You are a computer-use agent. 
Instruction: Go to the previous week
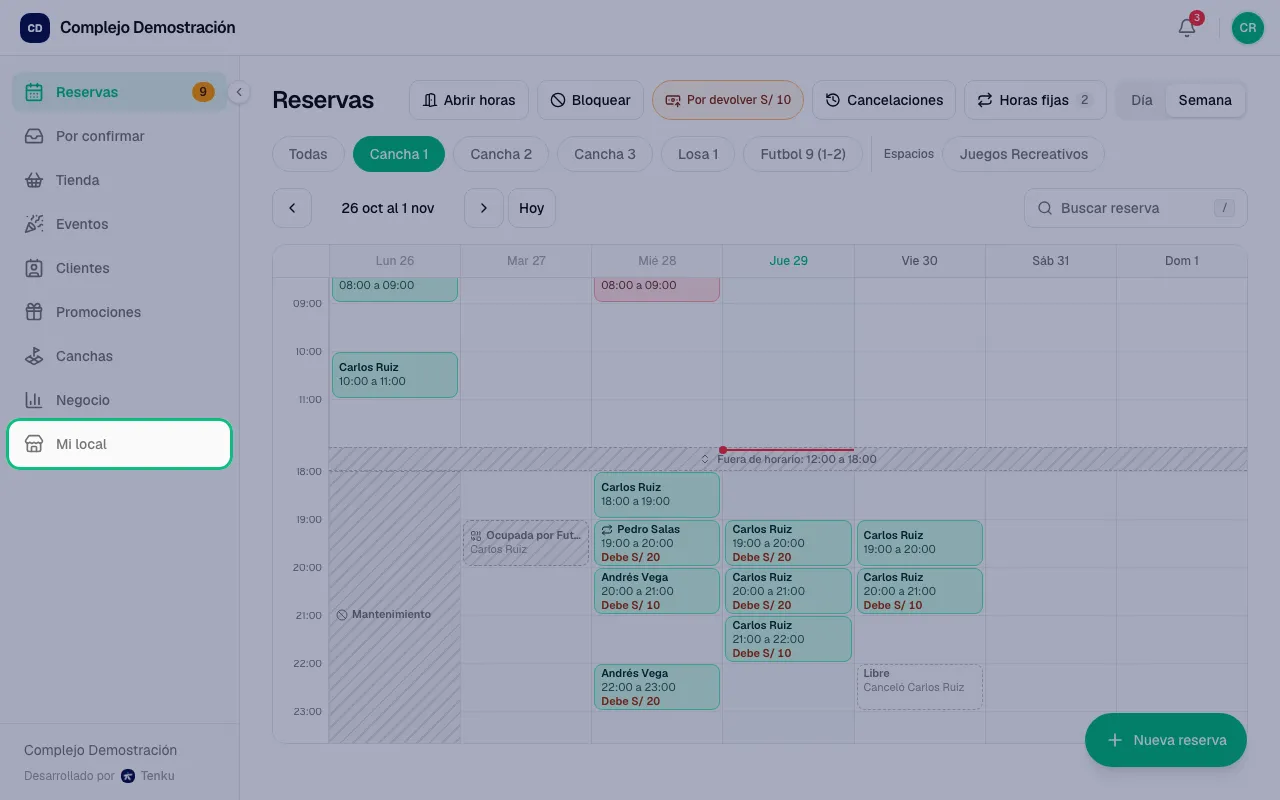[292, 208]
